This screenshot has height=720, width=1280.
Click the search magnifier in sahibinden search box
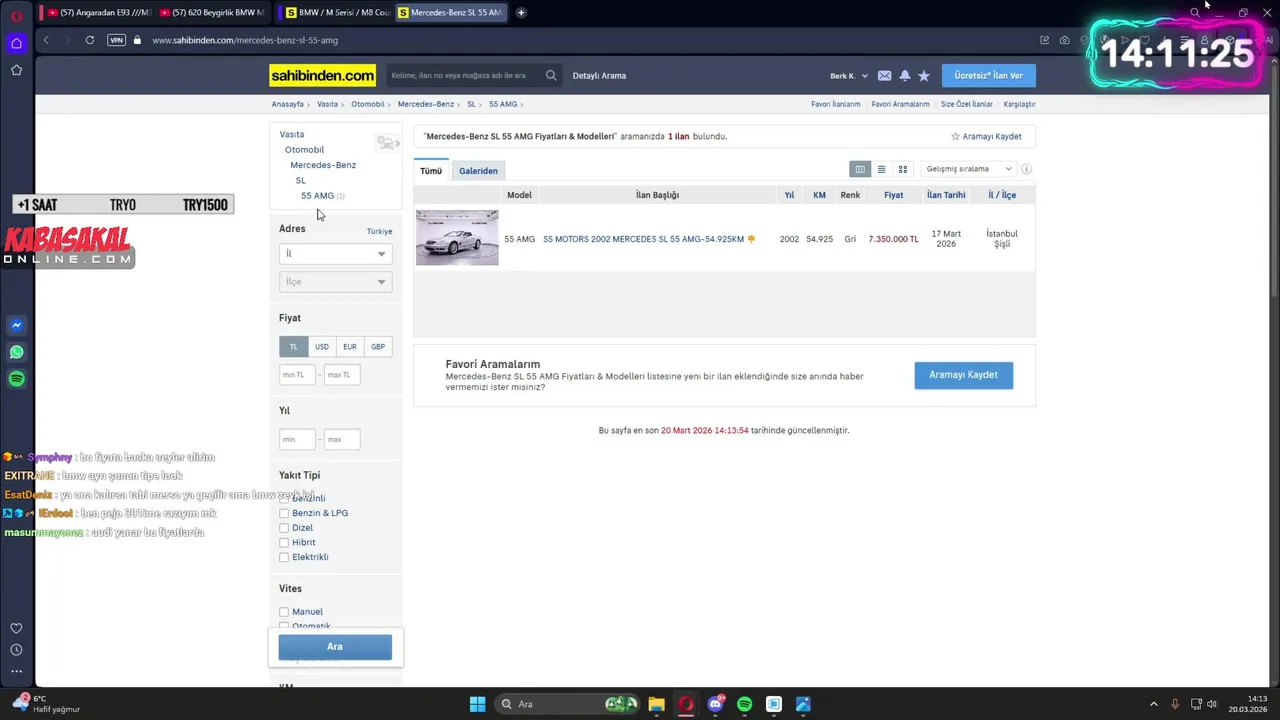point(551,75)
